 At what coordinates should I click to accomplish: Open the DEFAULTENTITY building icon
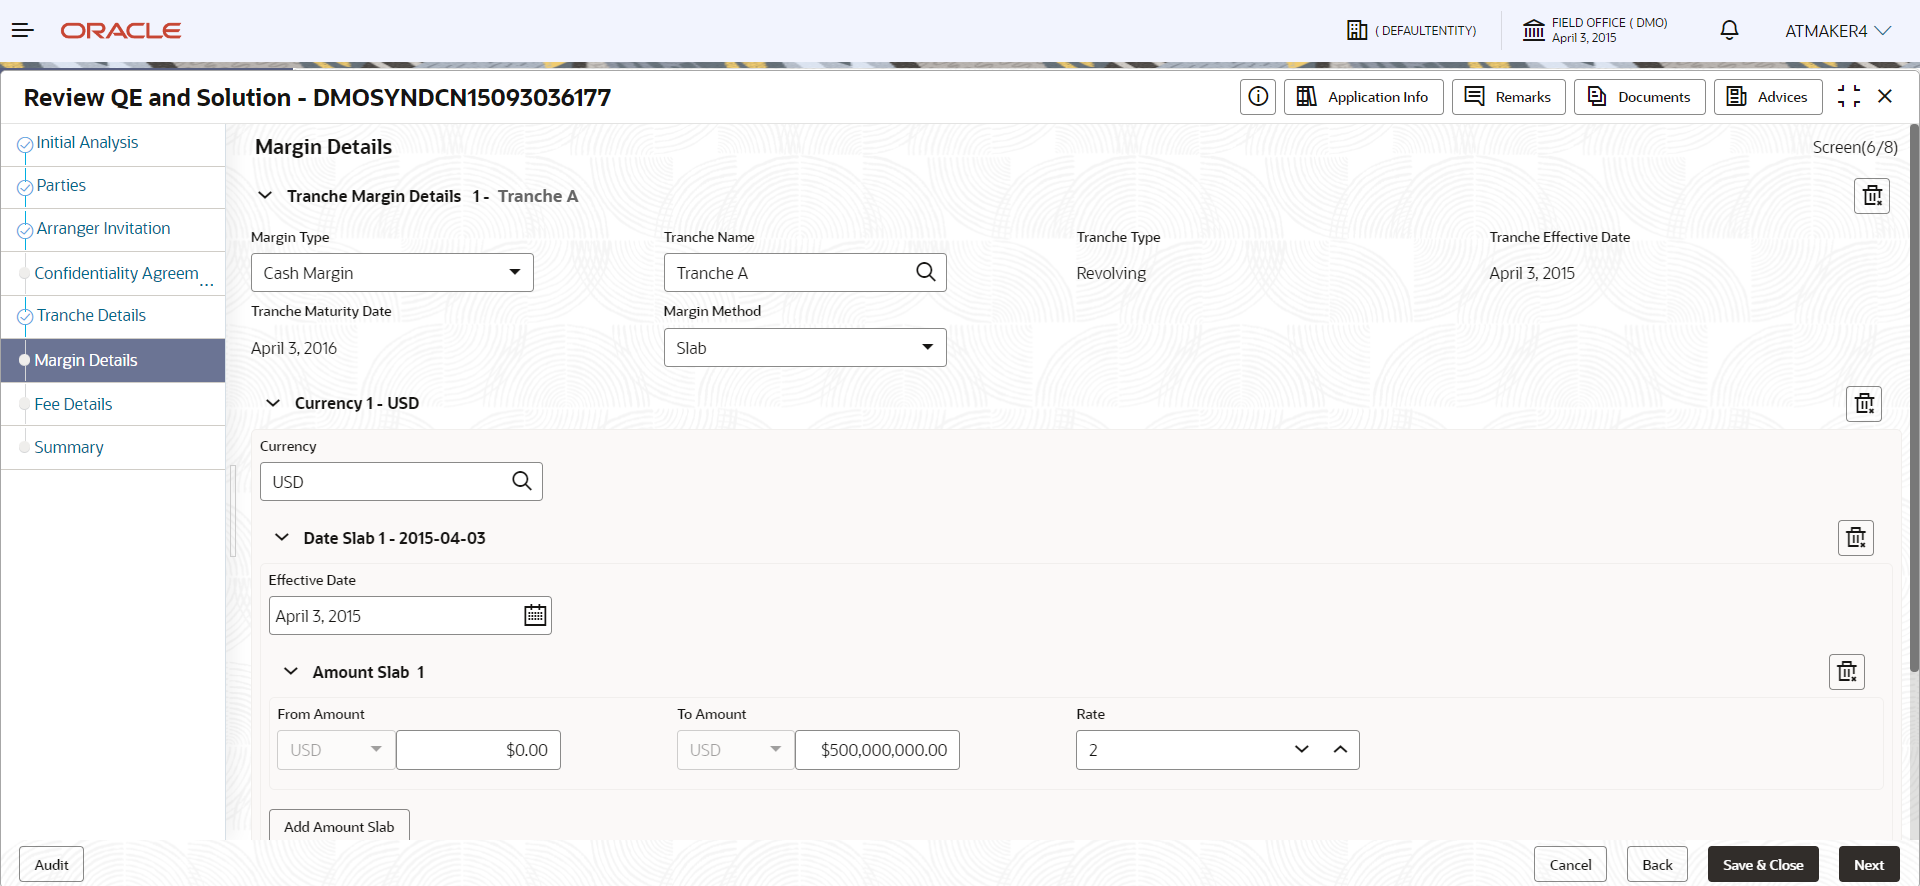1357,31
